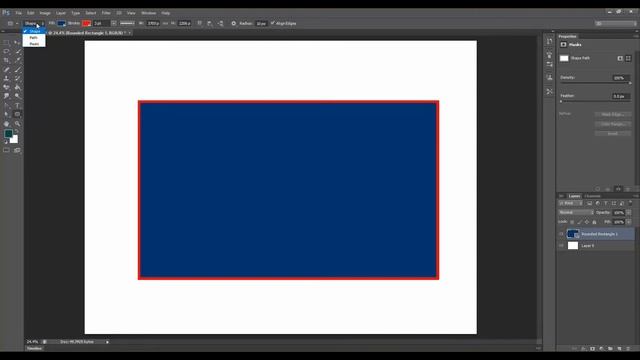Select the Rectangular Marquee tool
The height and width of the screenshot is (360, 640).
[6, 42]
